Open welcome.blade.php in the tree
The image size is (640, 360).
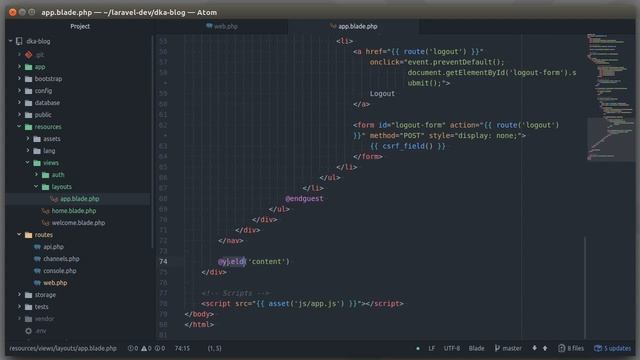[x=78, y=223]
